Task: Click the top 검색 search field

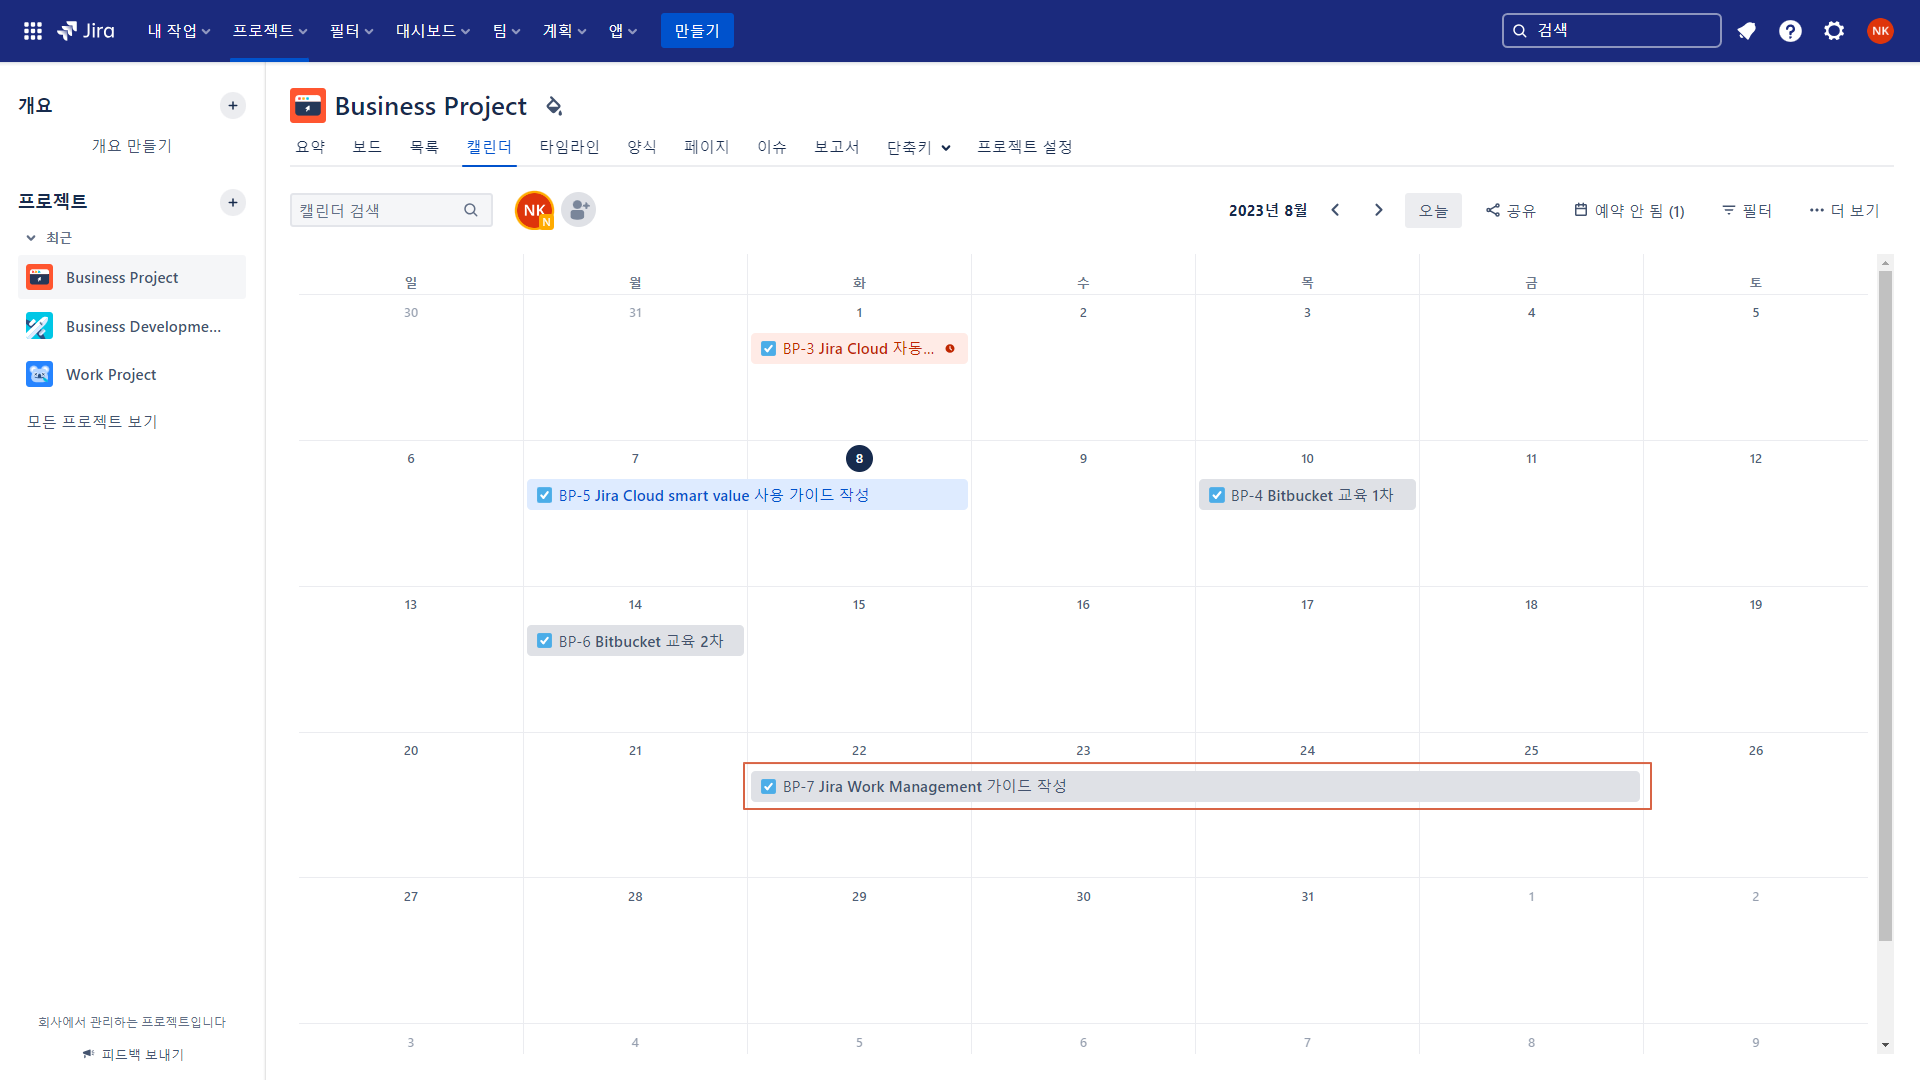Action: coord(1611,31)
